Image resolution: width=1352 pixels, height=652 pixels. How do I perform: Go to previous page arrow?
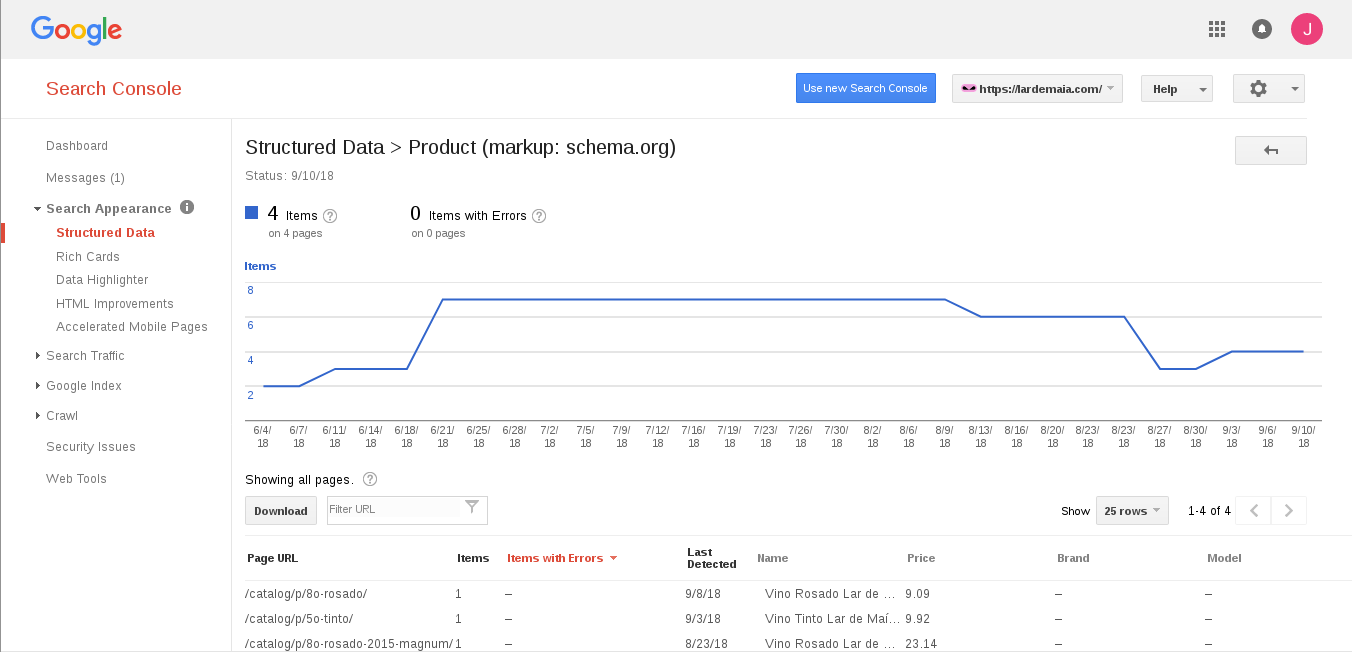coord(1254,511)
